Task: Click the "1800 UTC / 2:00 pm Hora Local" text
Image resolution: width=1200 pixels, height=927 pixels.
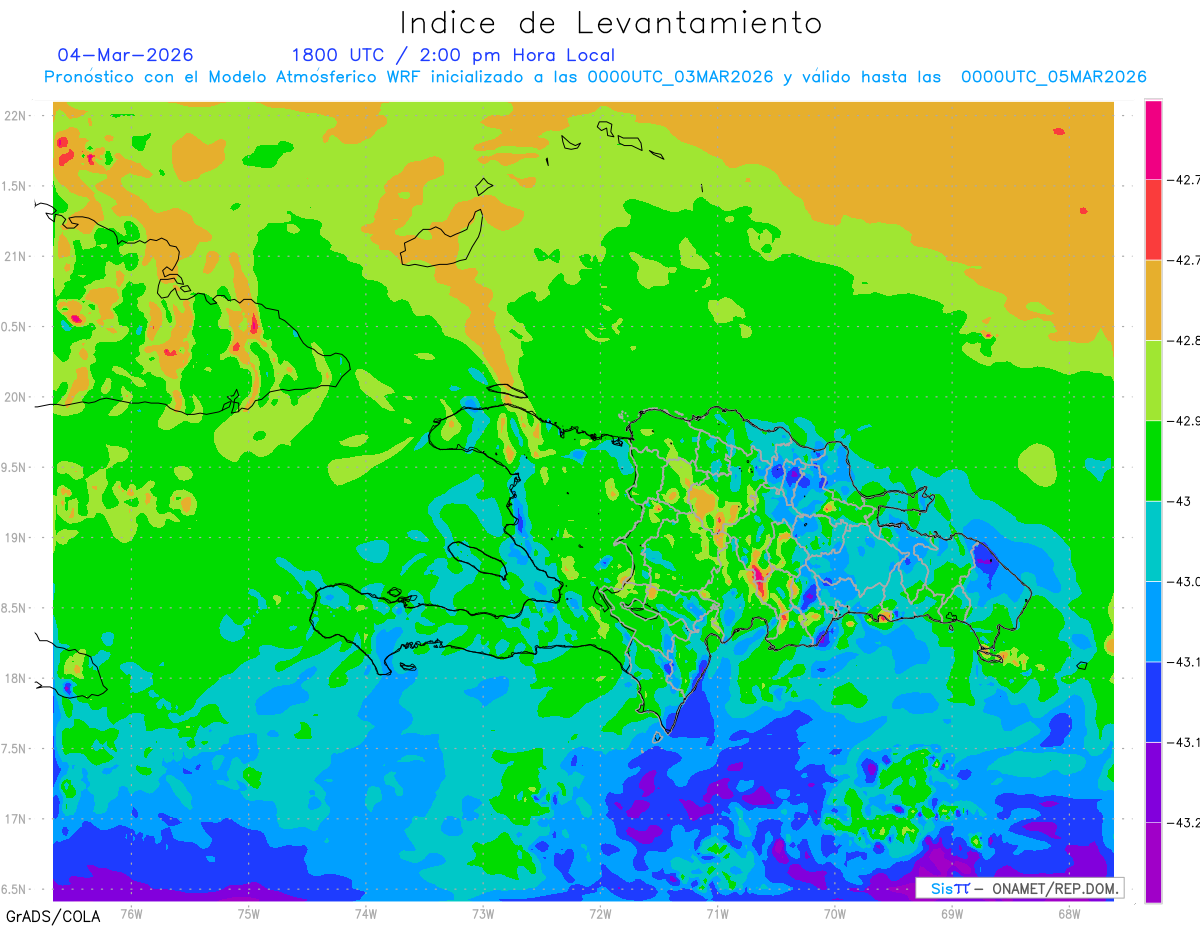Action: [x=453, y=56]
